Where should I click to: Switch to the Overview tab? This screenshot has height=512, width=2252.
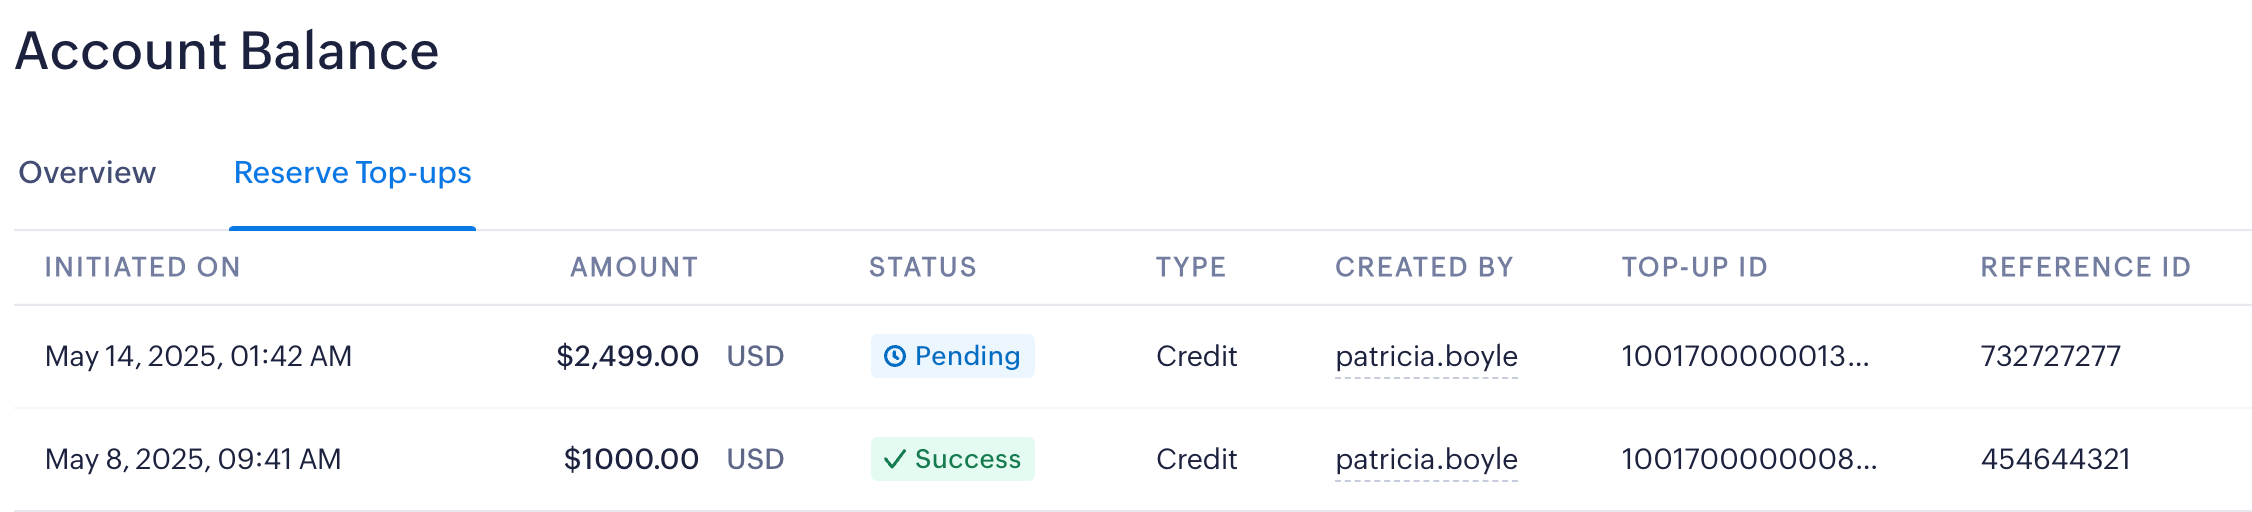tap(88, 173)
